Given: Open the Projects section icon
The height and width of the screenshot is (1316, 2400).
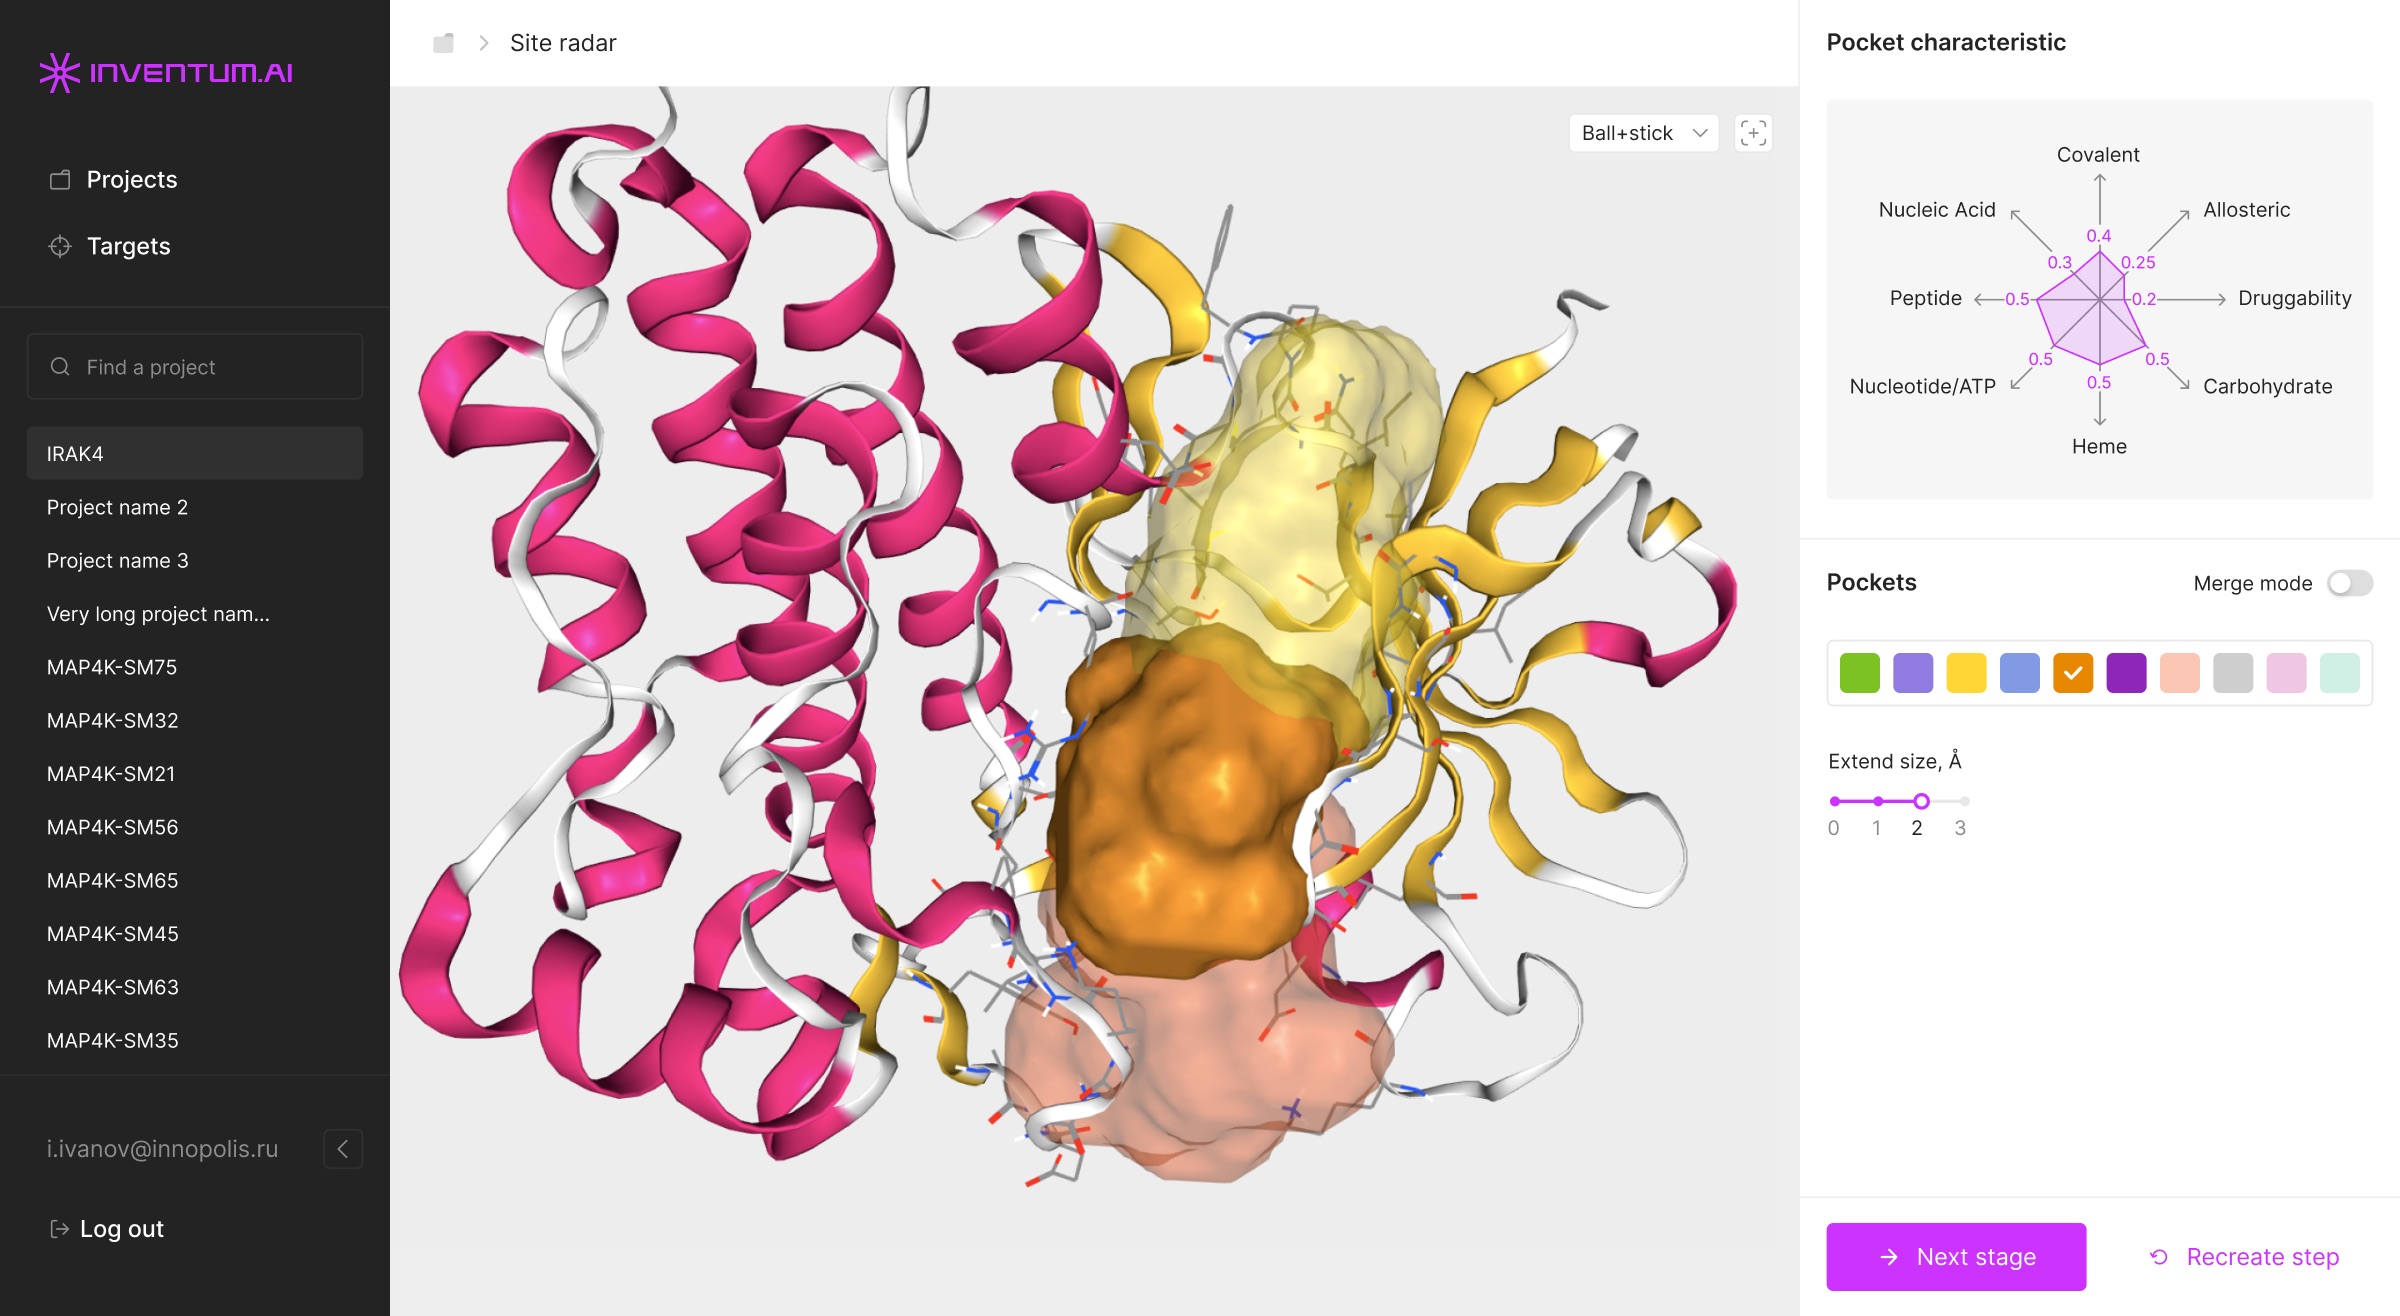Looking at the screenshot, I should point(60,180).
